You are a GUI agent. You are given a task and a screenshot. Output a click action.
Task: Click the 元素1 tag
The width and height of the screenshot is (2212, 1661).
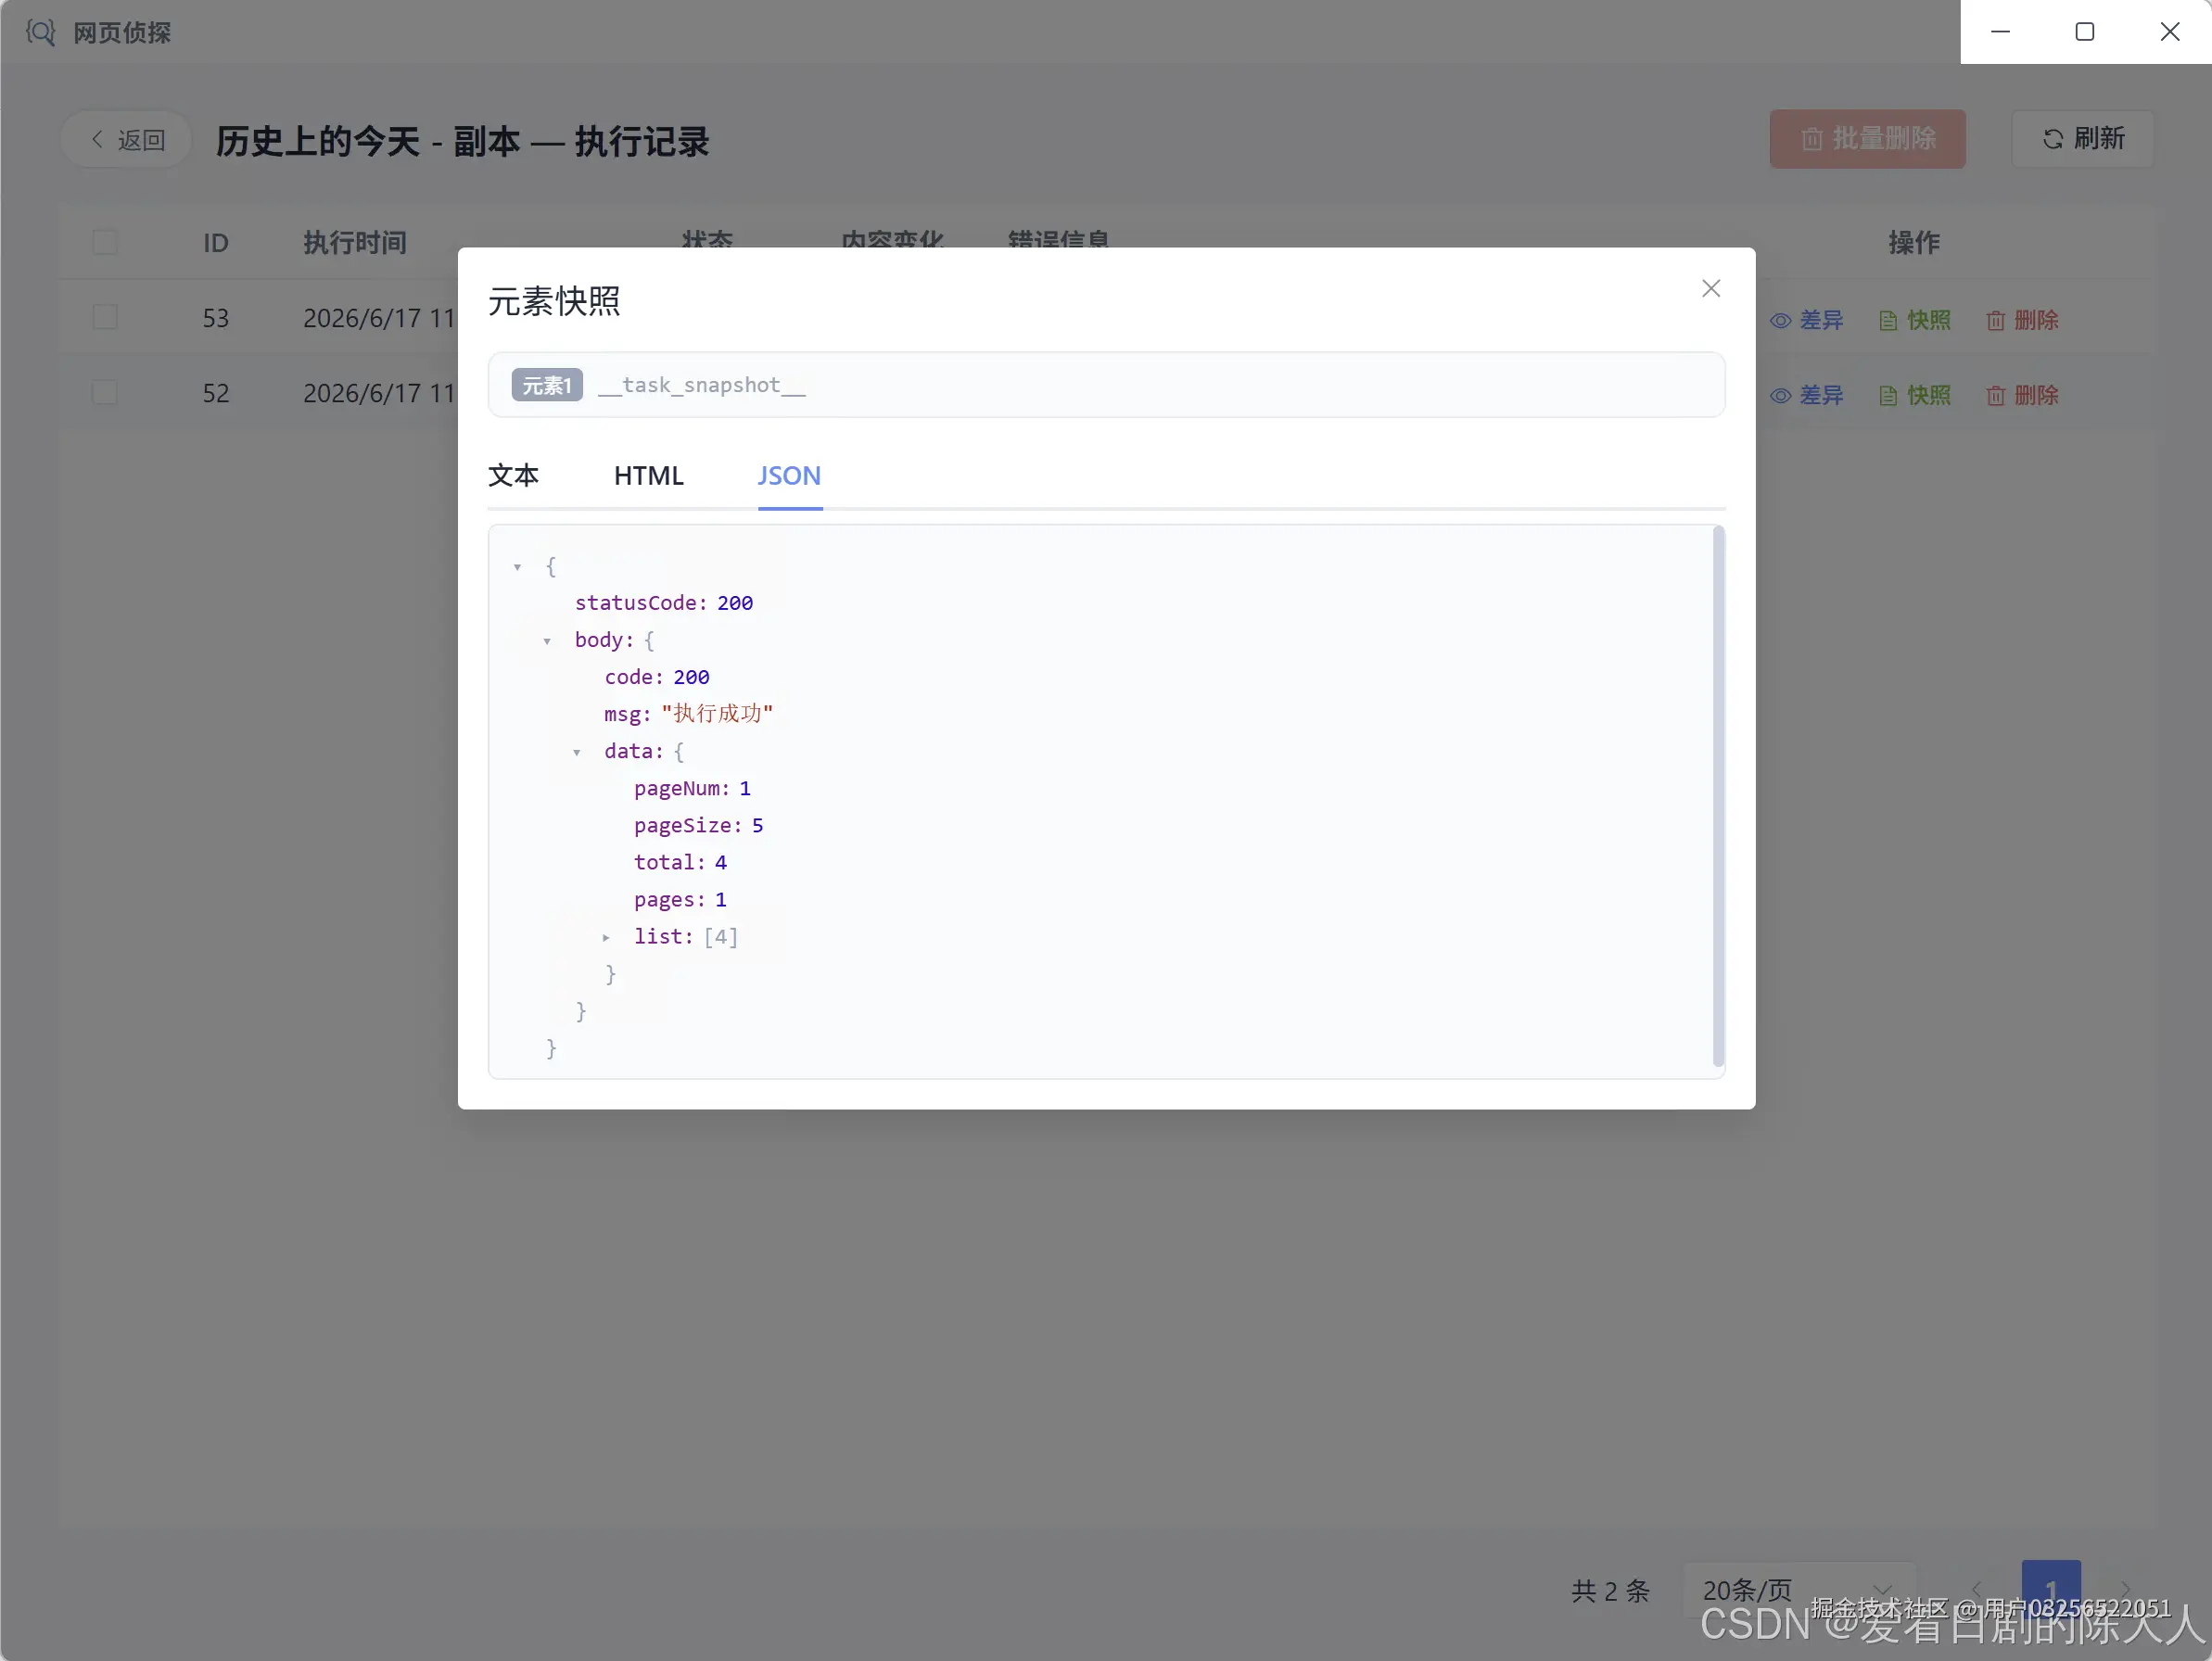[x=547, y=385]
